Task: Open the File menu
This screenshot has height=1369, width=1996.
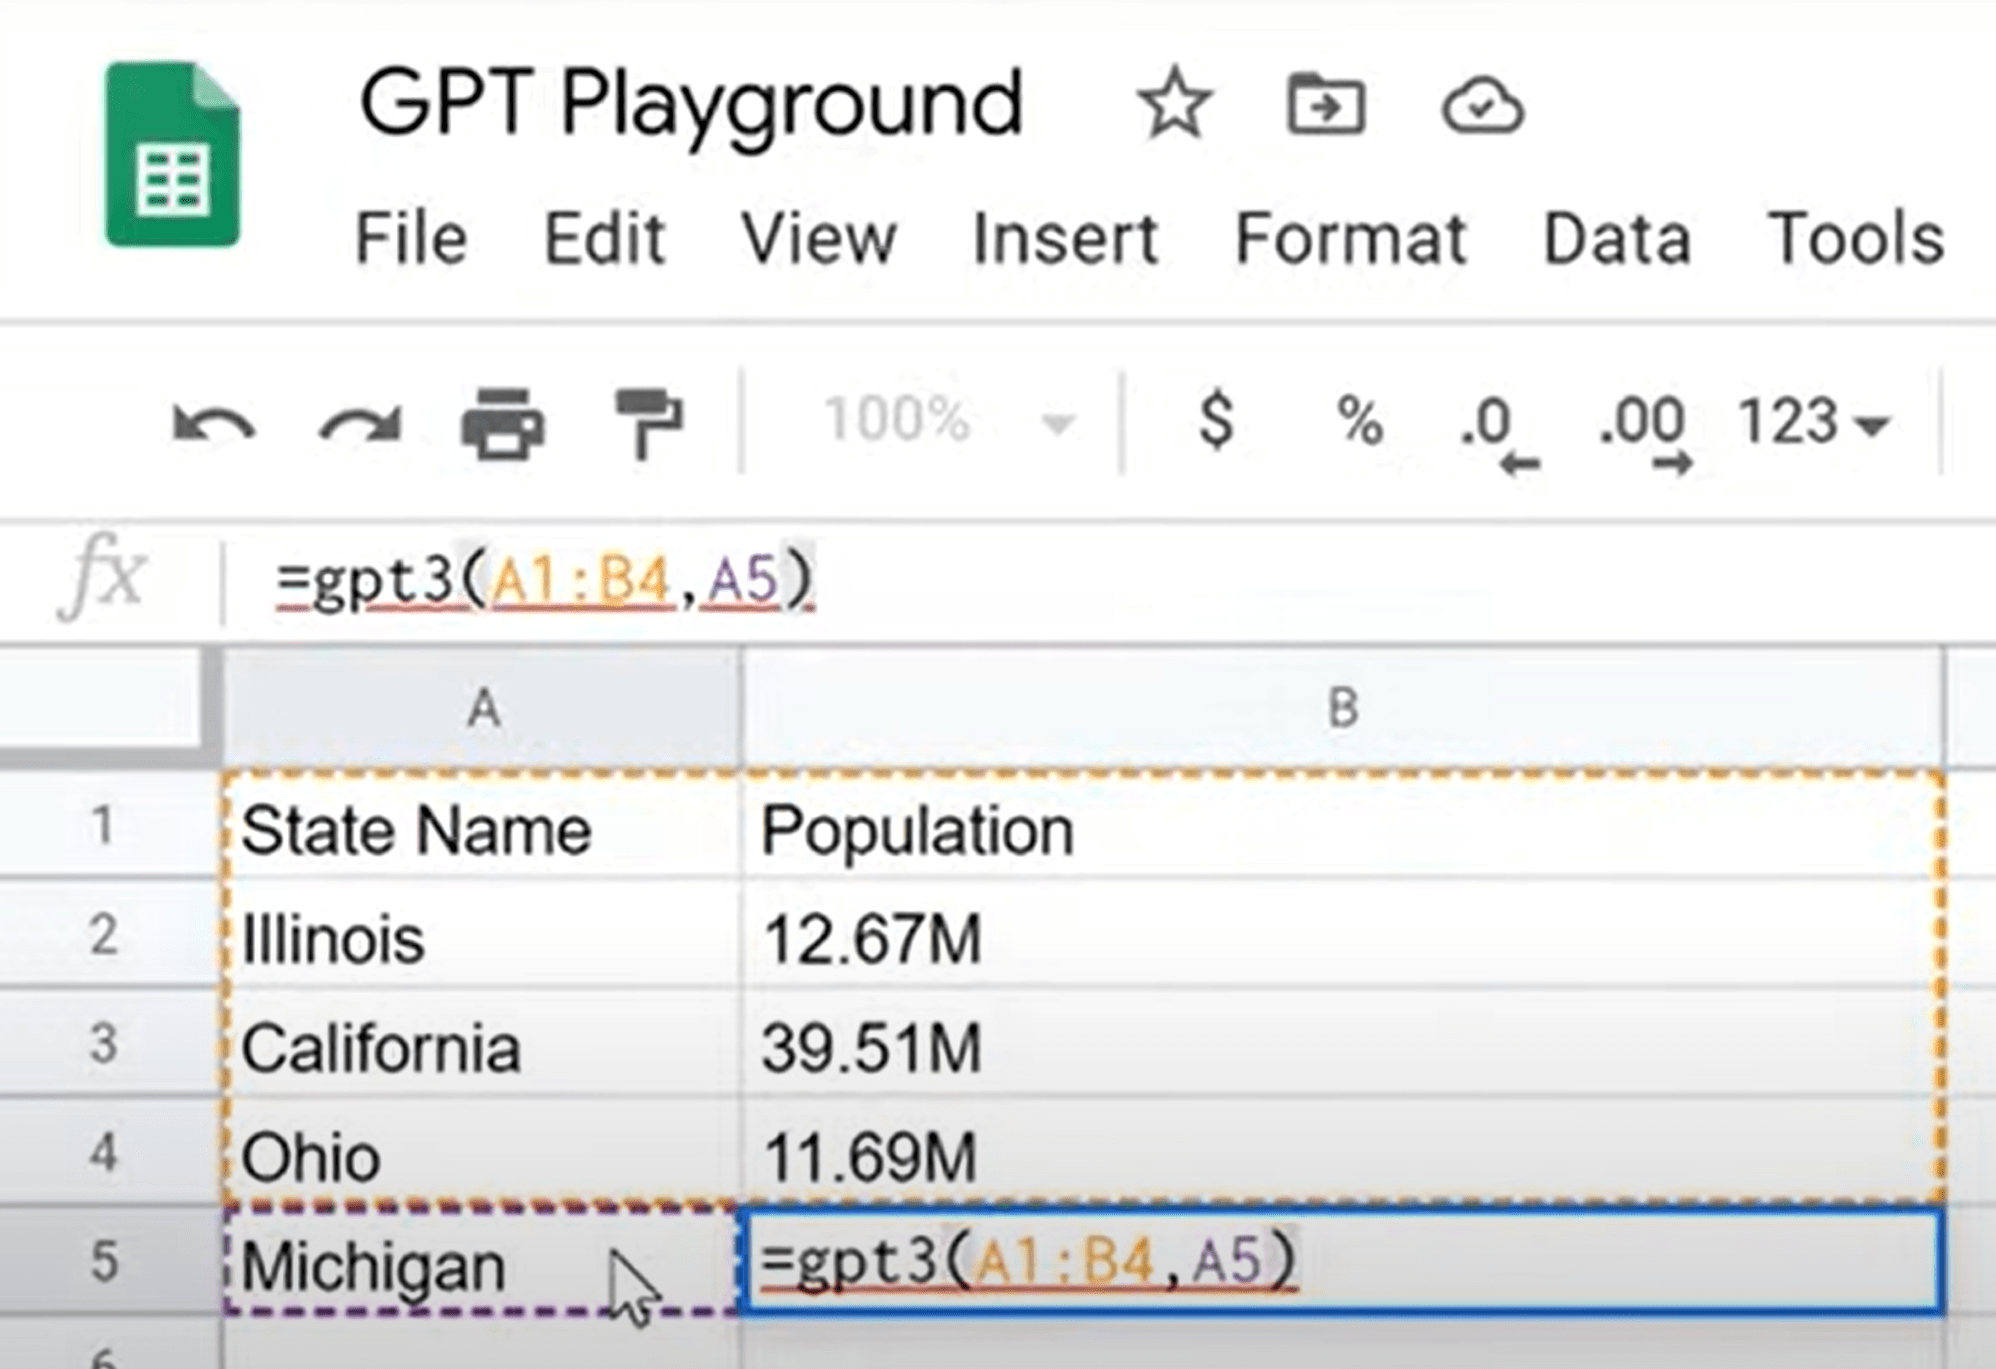Action: 411,238
